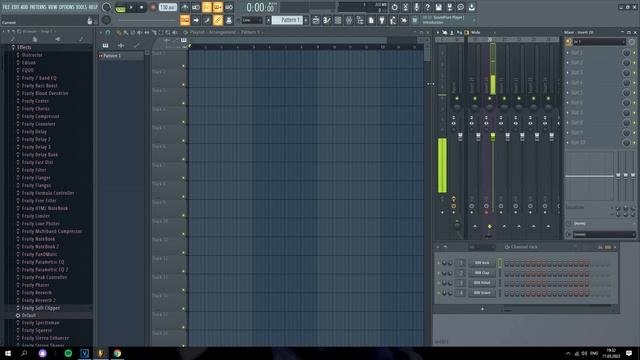Open the EDIT menu

click(16, 7)
